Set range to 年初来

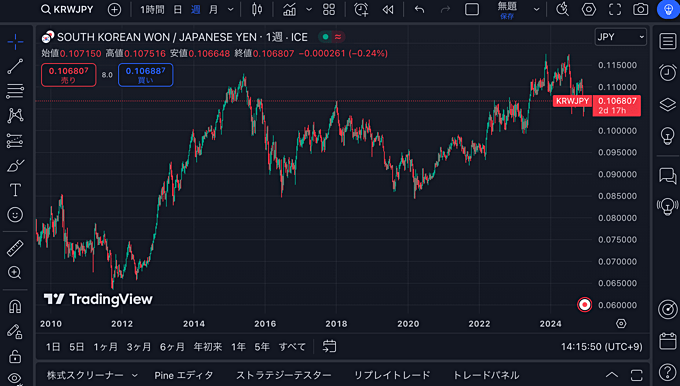[208, 347]
